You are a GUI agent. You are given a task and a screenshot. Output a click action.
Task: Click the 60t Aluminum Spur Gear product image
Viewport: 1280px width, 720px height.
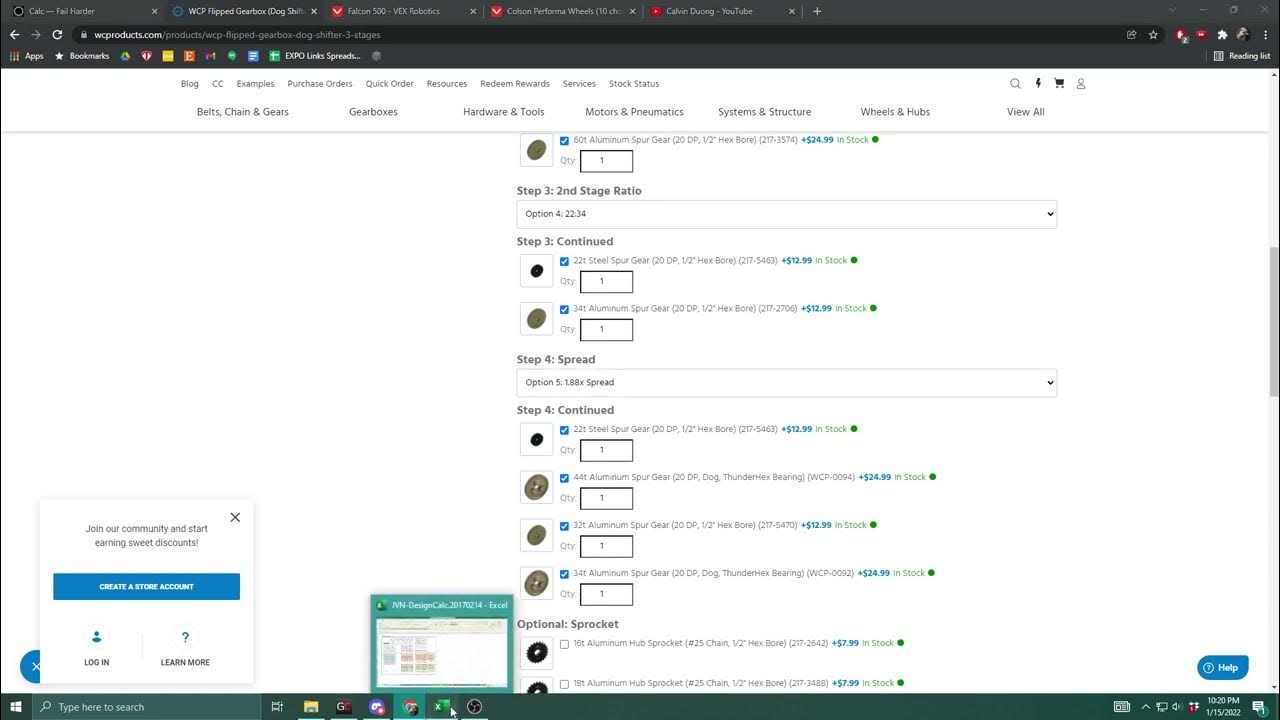537,150
